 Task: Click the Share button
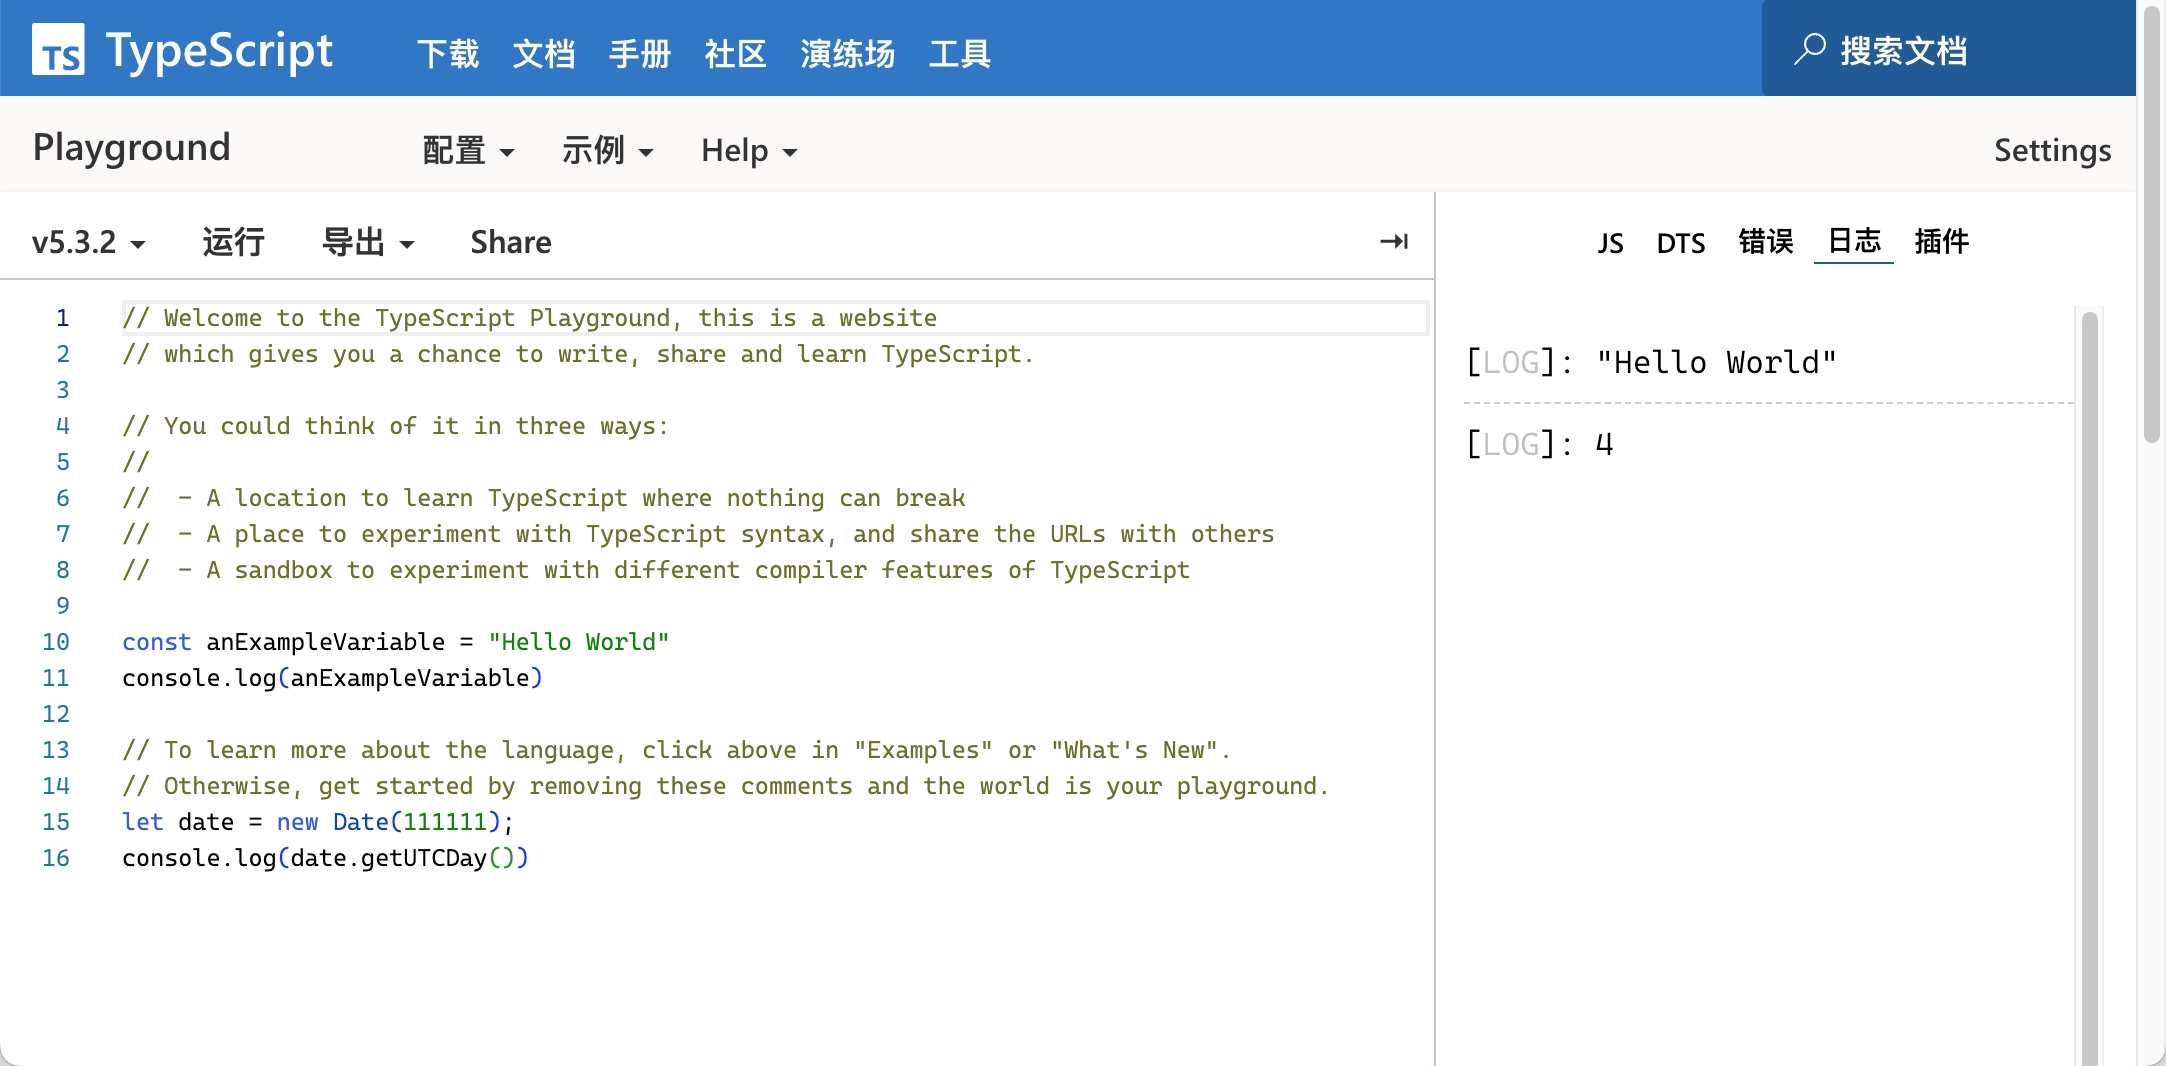click(x=511, y=242)
